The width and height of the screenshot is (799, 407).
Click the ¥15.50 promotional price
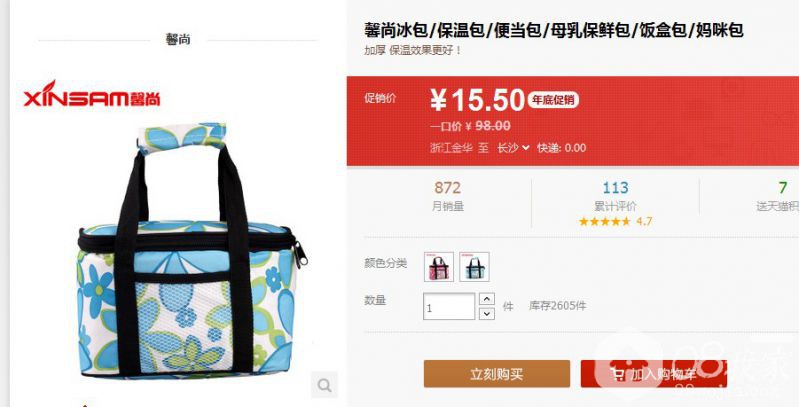pyautogui.click(x=477, y=100)
